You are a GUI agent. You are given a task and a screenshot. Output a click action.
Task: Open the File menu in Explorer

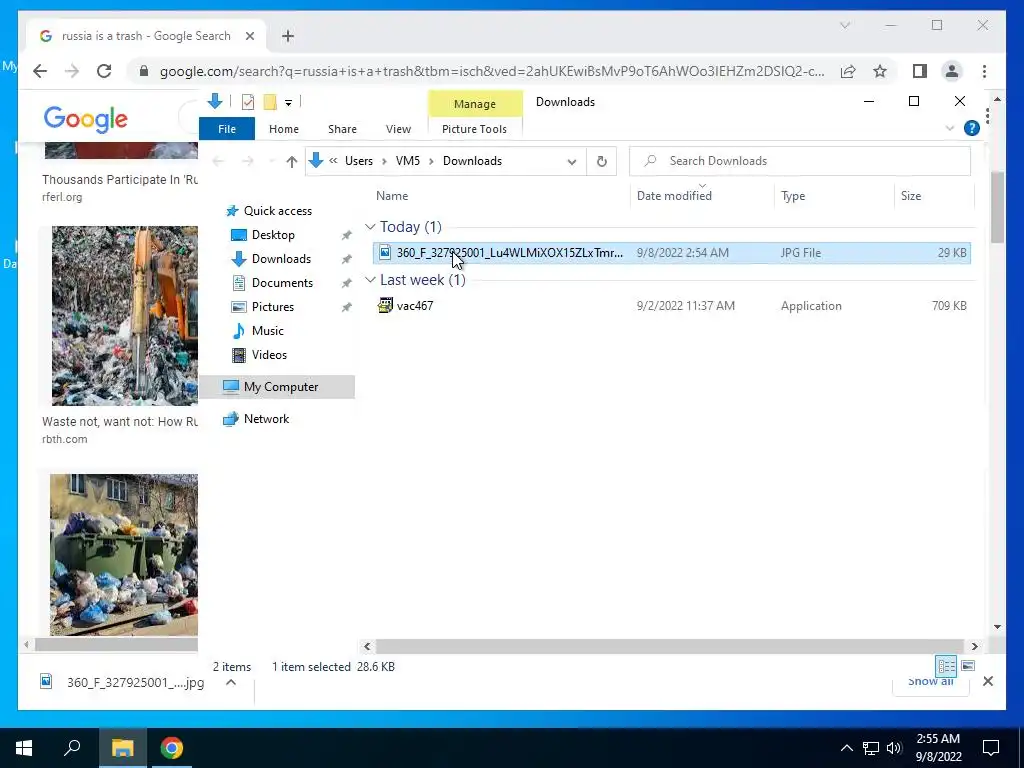[x=227, y=129]
